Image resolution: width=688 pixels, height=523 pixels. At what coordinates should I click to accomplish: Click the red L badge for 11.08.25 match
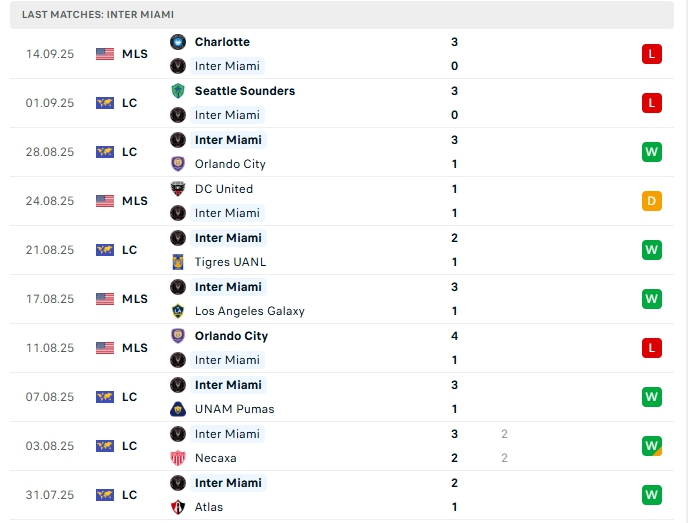652,348
